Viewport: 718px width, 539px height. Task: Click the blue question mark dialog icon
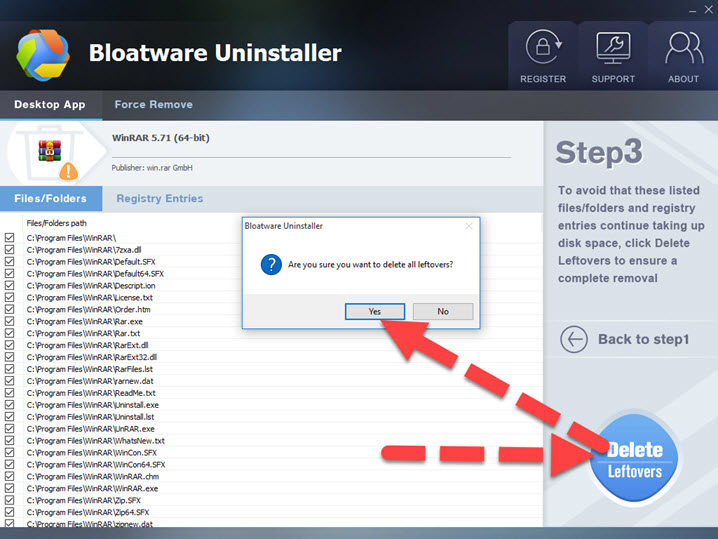[x=271, y=265]
